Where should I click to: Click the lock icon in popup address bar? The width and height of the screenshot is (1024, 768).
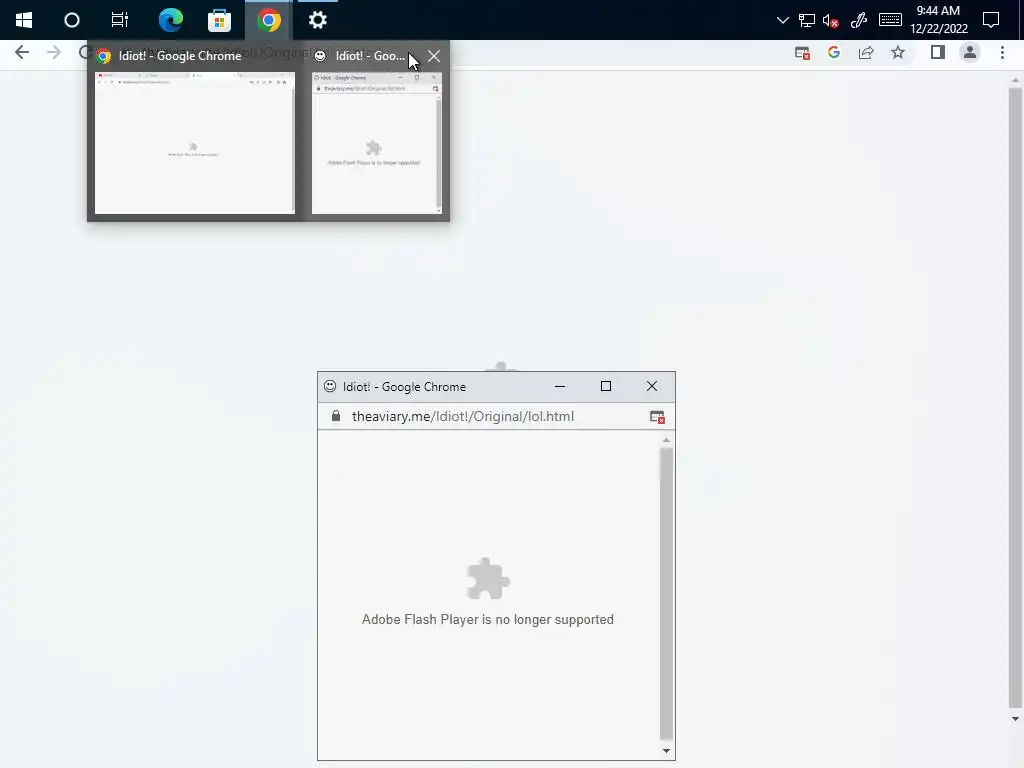[336, 416]
